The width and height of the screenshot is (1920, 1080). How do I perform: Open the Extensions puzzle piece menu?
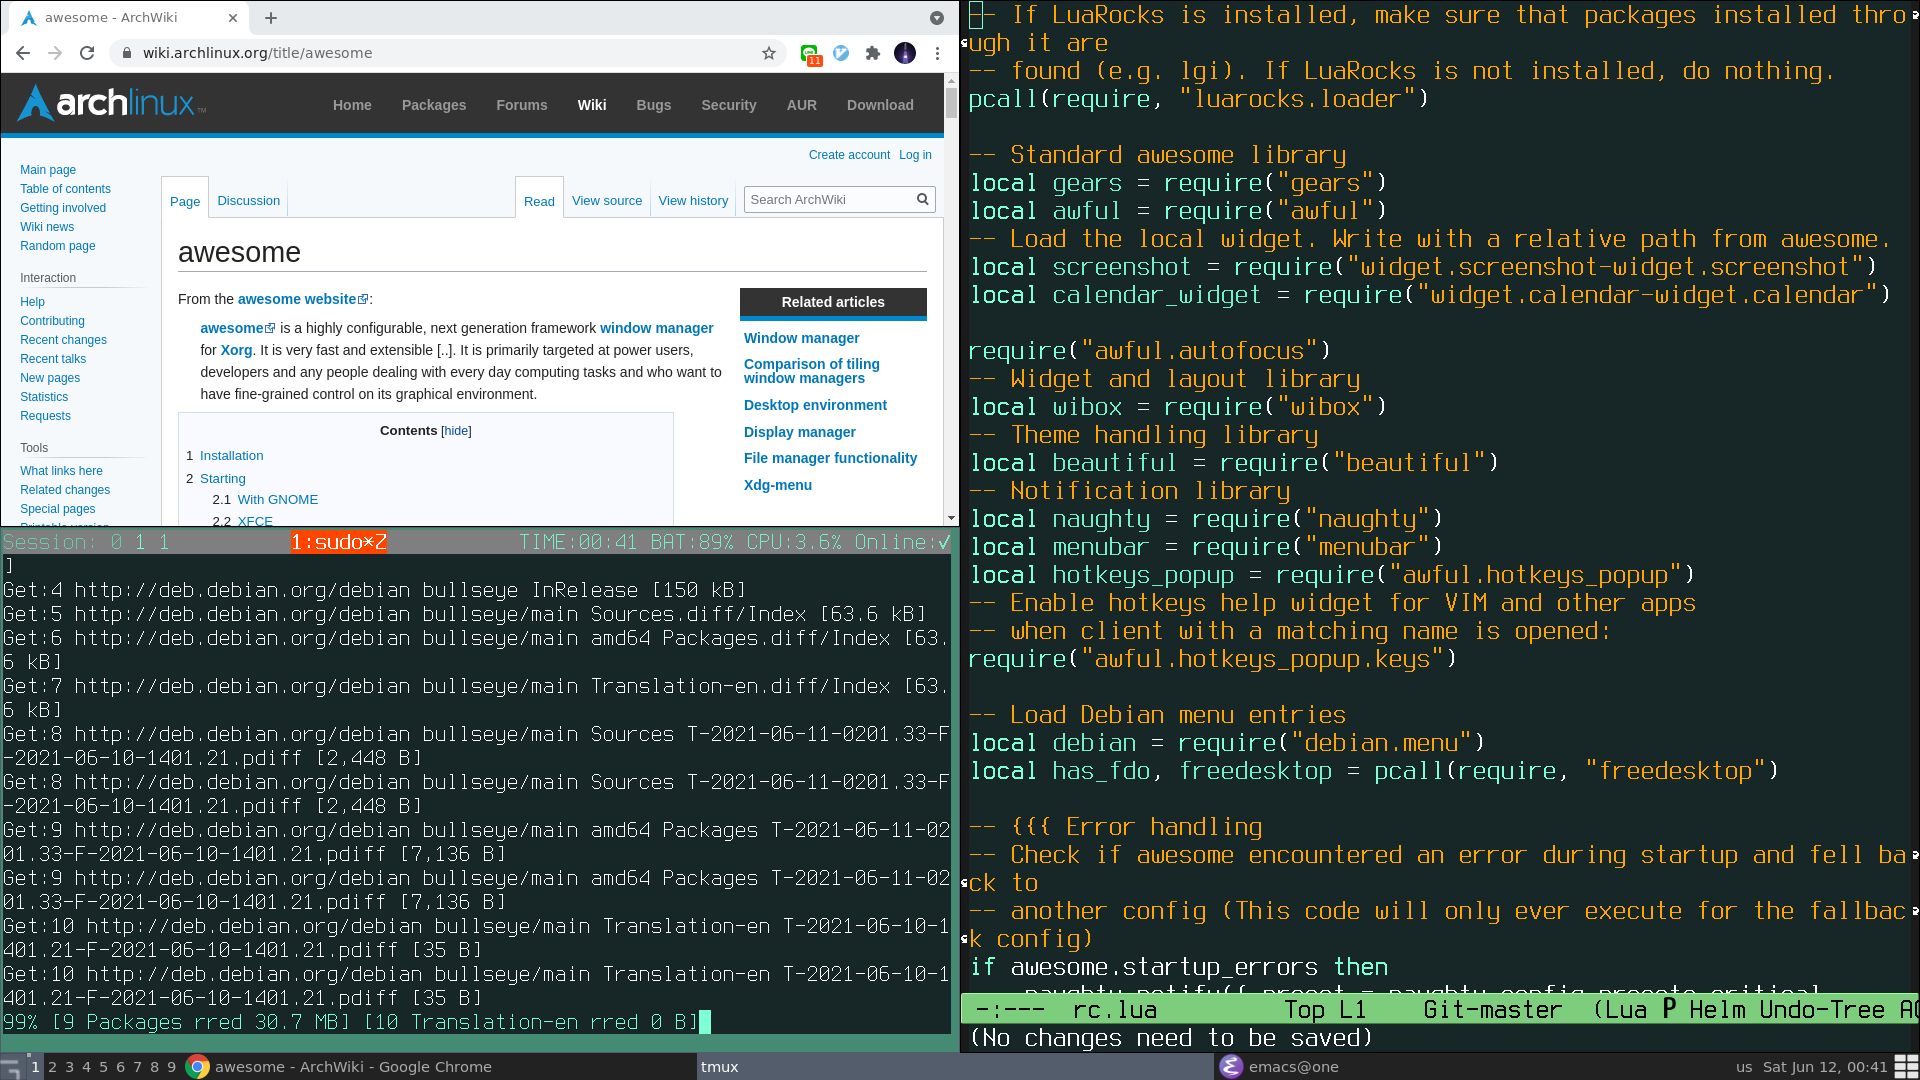click(873, 53)
